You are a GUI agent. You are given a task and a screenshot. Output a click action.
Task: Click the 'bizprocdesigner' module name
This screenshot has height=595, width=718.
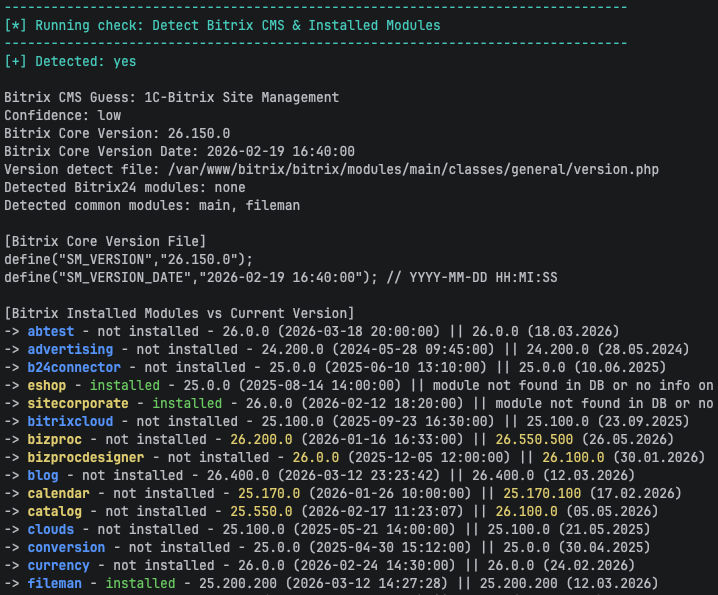pos(86,457)
